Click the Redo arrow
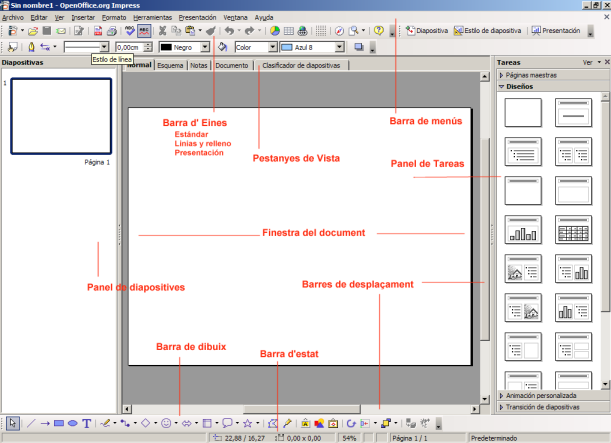Image resolution: width=611 pixels, height=443 pixels. (249, 30)
